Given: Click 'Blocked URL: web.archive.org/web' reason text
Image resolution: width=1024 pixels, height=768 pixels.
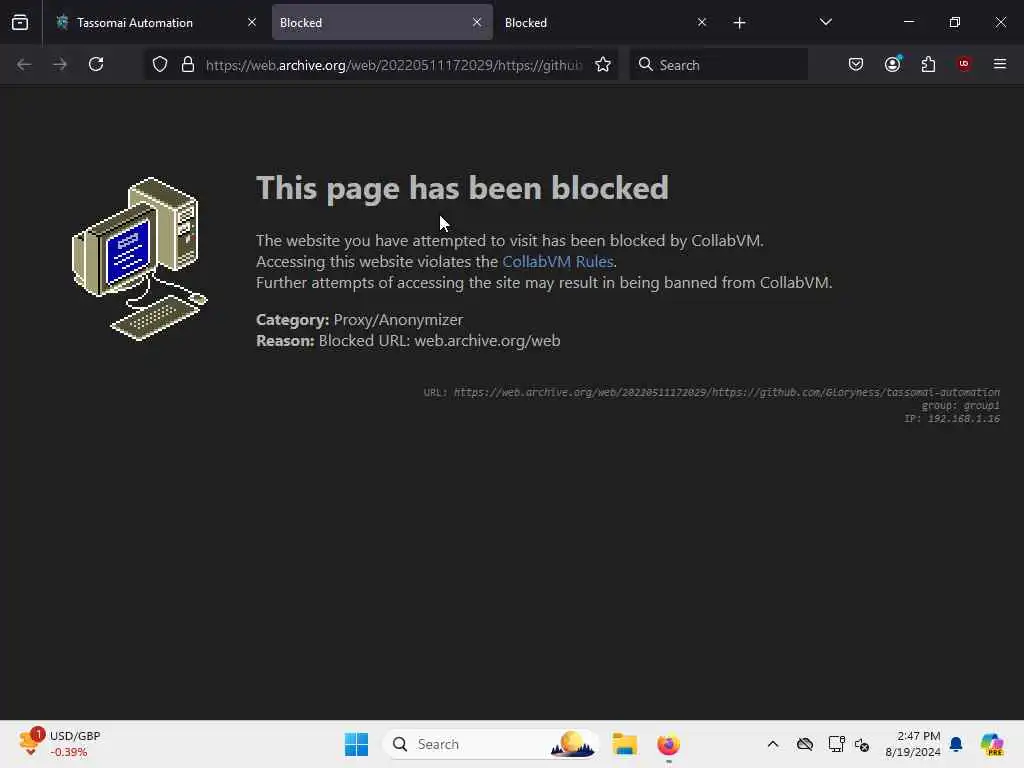Looking at the screenshot, I should click(440, 340).
